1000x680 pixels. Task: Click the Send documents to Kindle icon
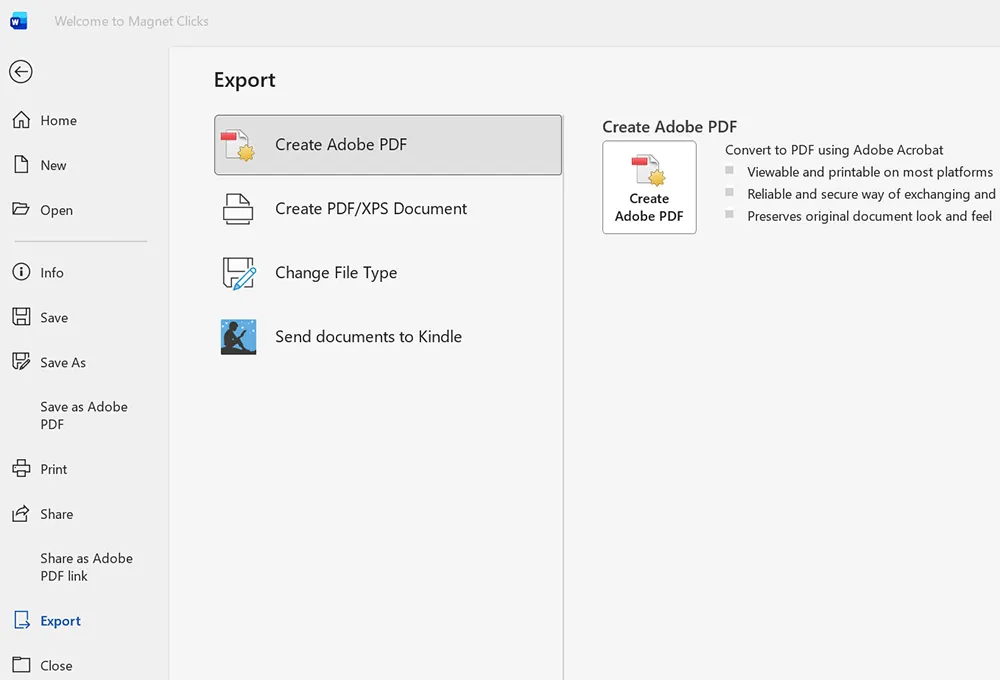pyautogui.click(x=238, y=337)
